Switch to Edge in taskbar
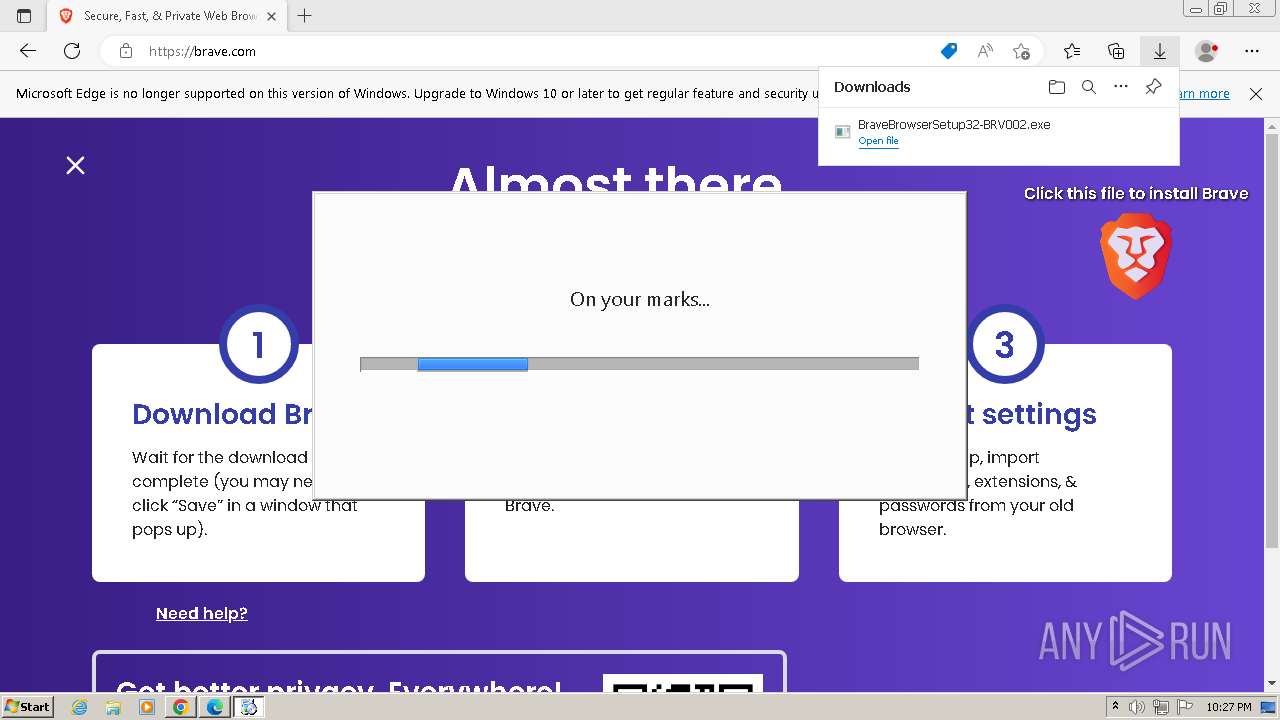This screenshot has width=1280, height=720. (215, 707)
